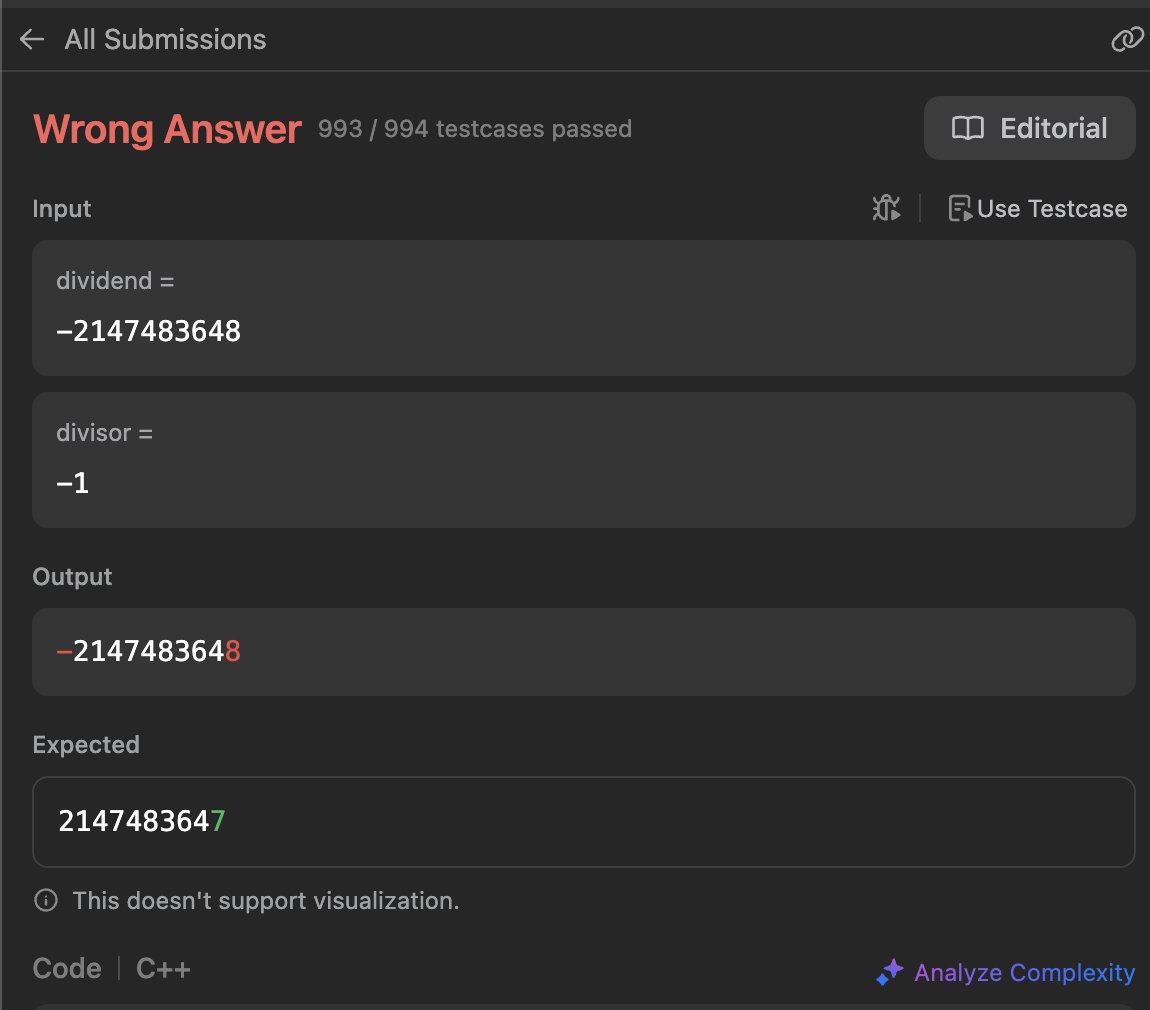Click the Expected value box
This screenshot has width=1150, height=1010.
[583, 821]
